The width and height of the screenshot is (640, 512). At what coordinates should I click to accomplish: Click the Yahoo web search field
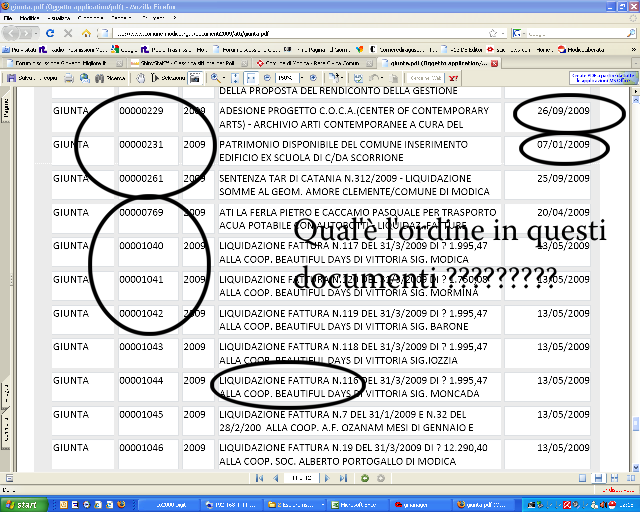pos(425,78)
